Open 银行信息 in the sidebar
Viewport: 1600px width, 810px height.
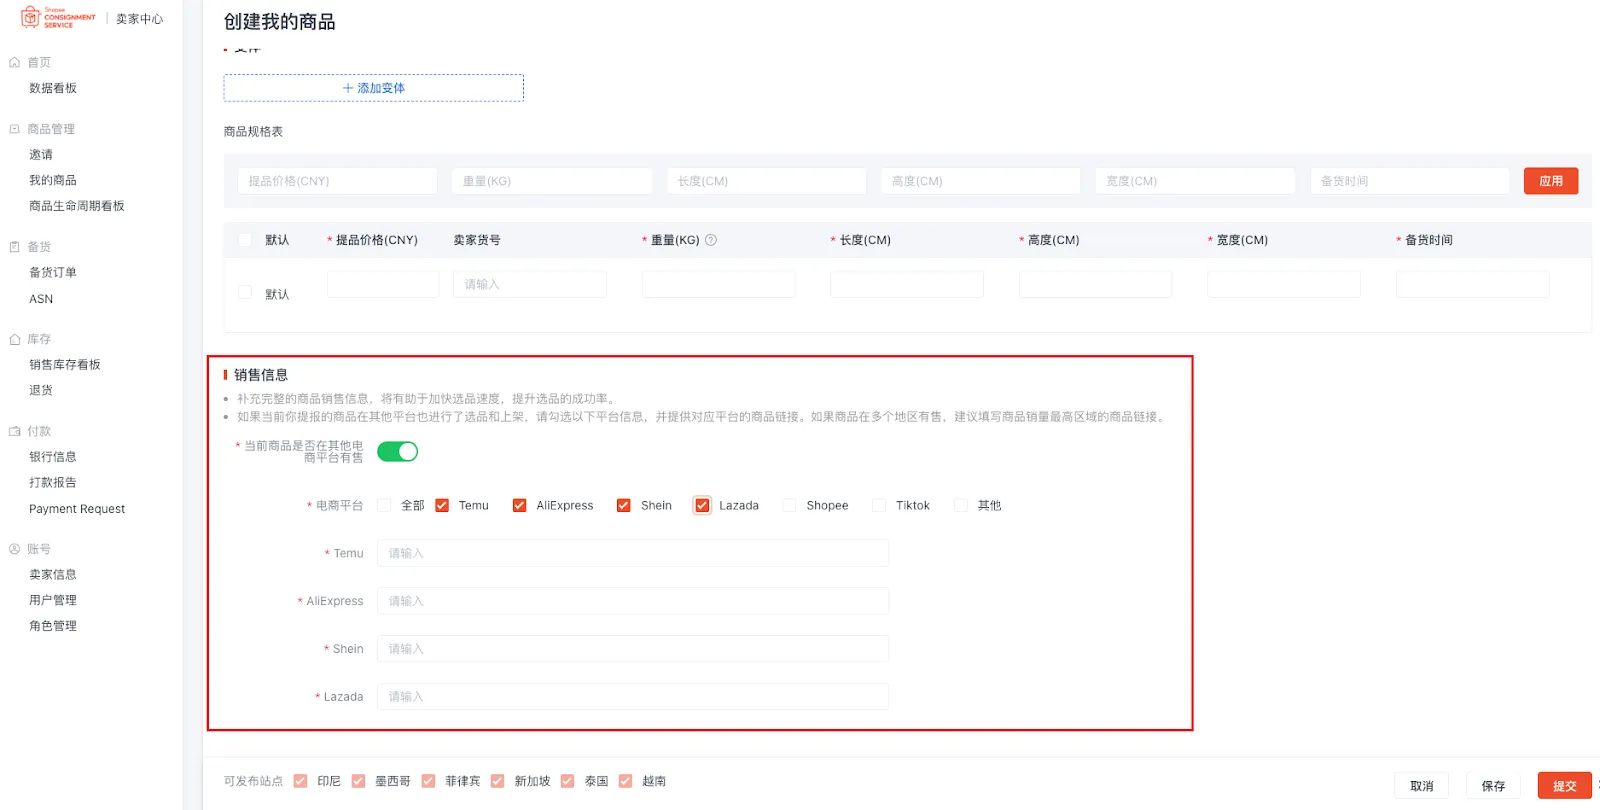(53, 457)
